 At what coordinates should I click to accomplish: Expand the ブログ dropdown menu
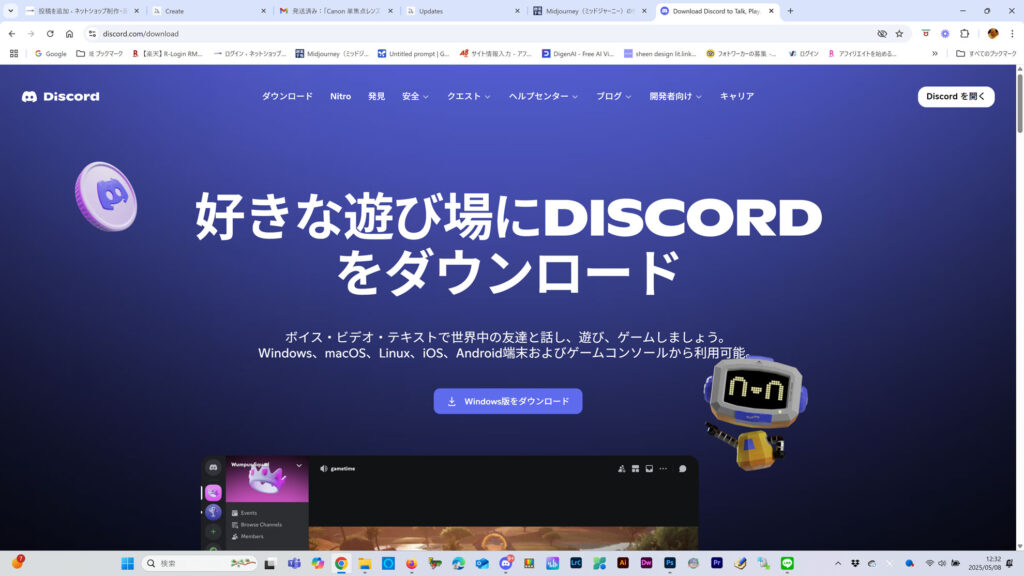click(613, 97)
